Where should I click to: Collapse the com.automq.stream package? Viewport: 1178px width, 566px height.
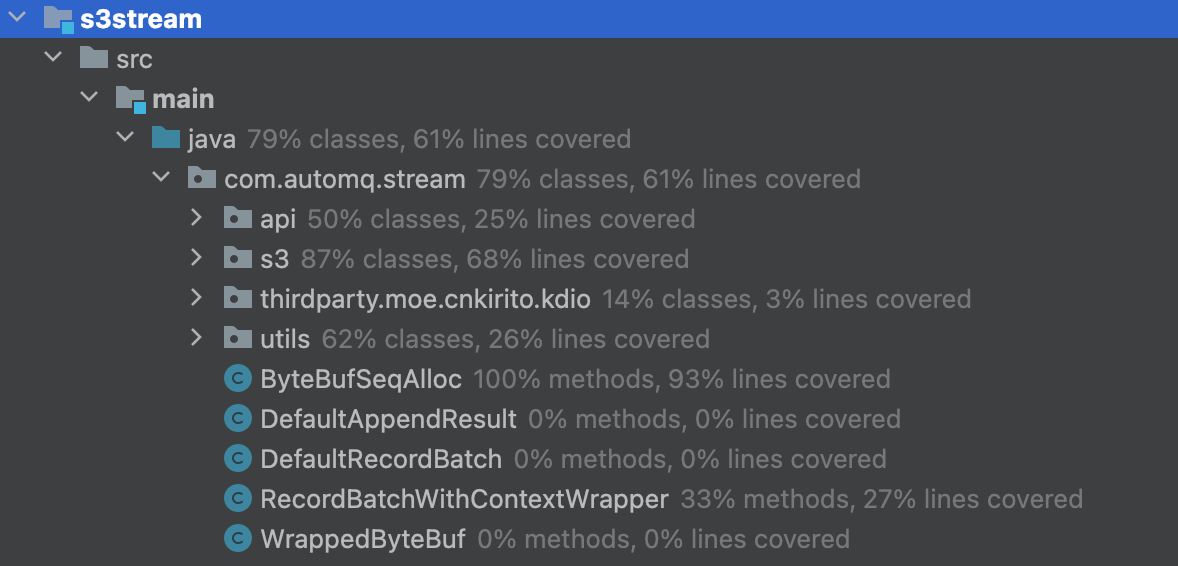[x=161, y=178]
